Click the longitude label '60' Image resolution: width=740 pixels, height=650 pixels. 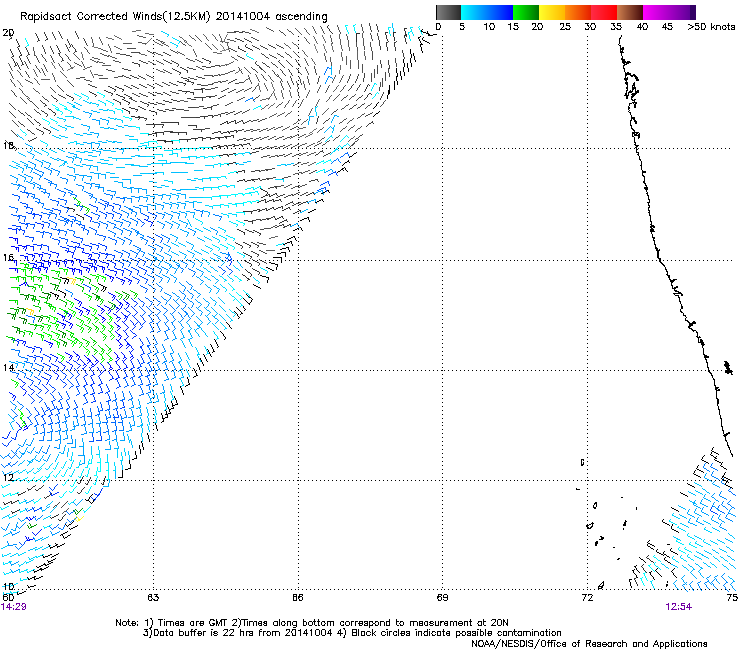(x=8, y=598)
